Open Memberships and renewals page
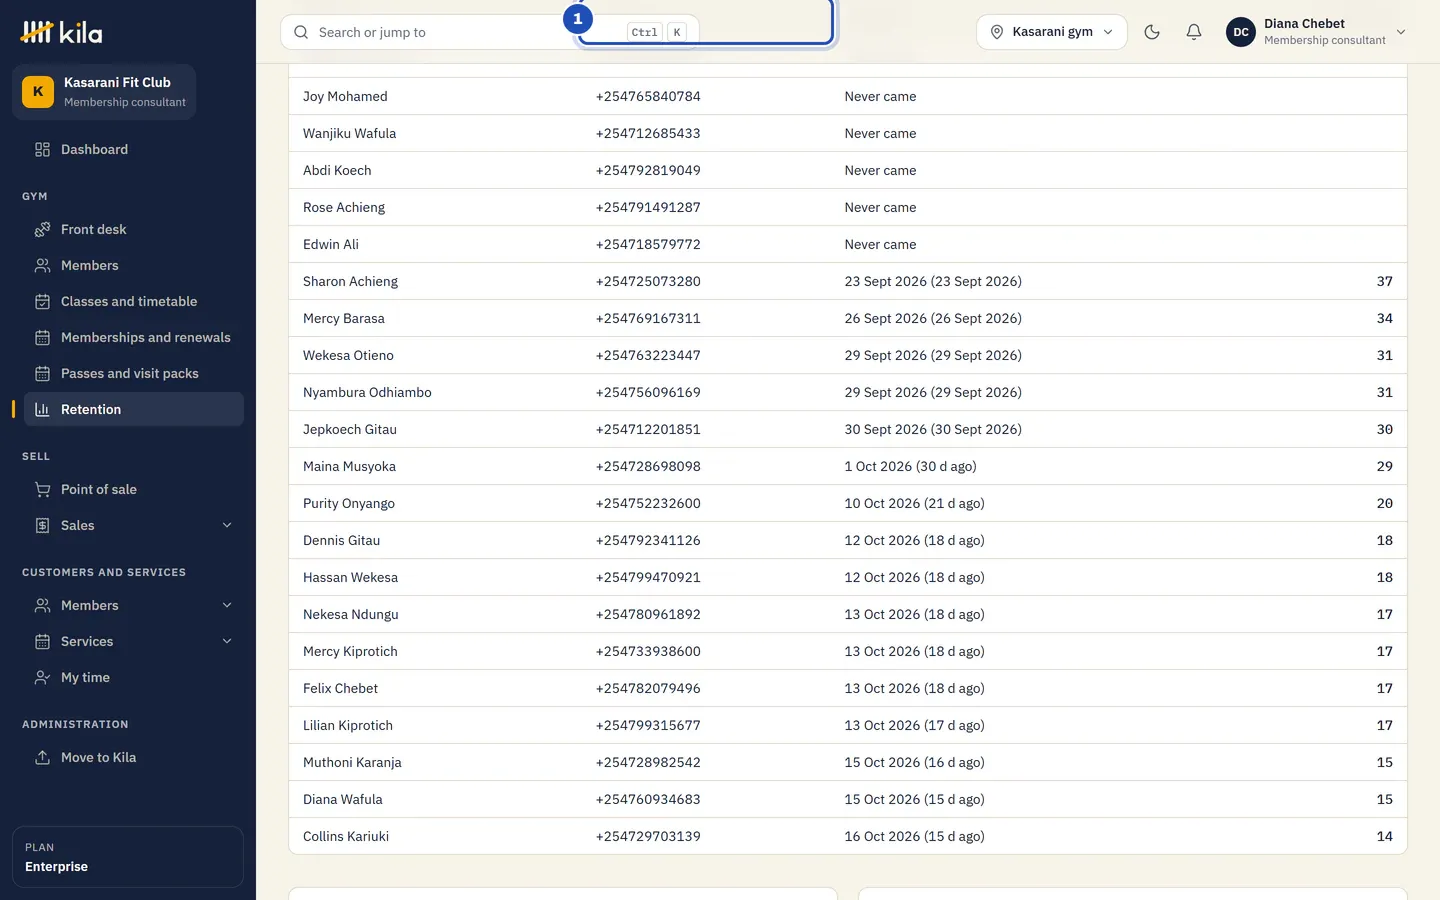 coord(134,338)
